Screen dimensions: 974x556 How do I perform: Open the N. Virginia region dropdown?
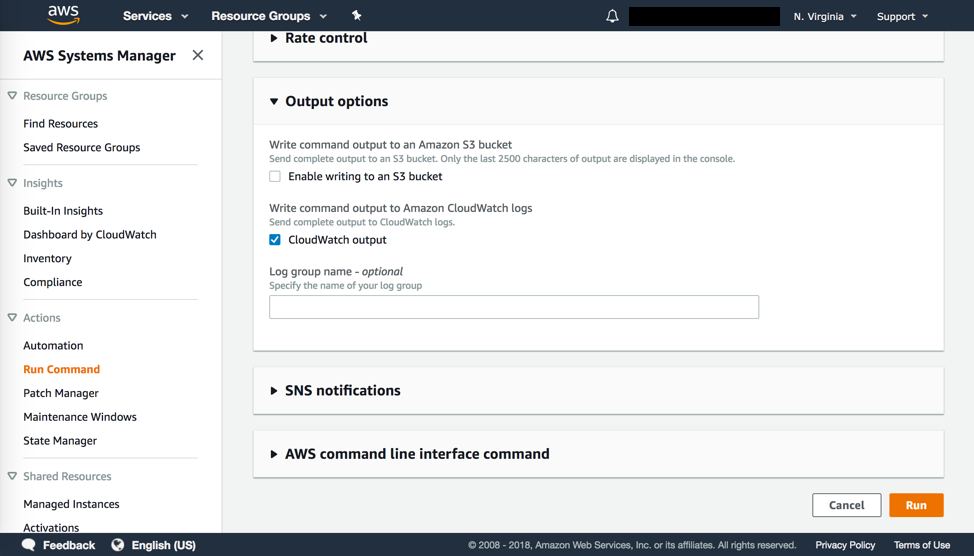pyautogui.click(x=825, y=17)
